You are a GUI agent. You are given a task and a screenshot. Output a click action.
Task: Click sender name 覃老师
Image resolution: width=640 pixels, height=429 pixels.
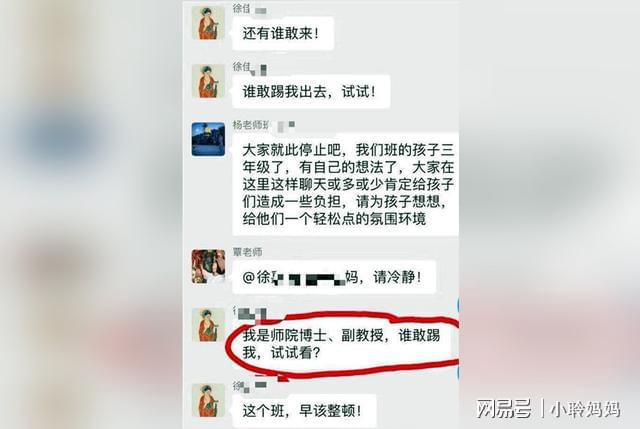247,252
